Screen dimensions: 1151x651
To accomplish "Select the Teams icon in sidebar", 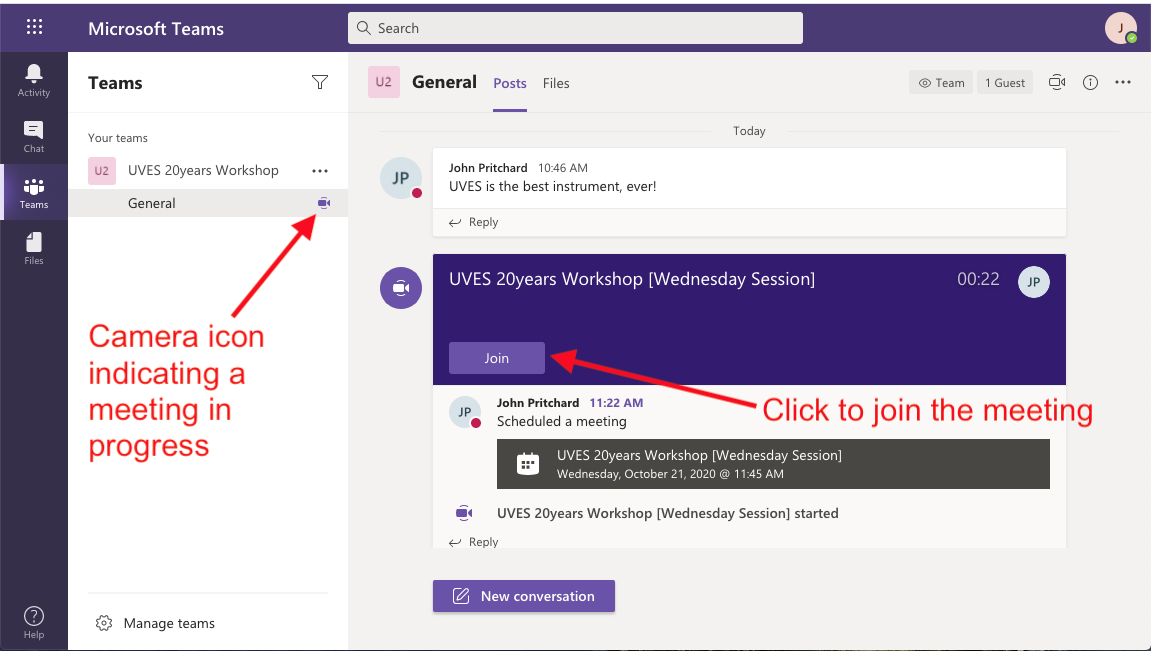I will tap(34, 193).
